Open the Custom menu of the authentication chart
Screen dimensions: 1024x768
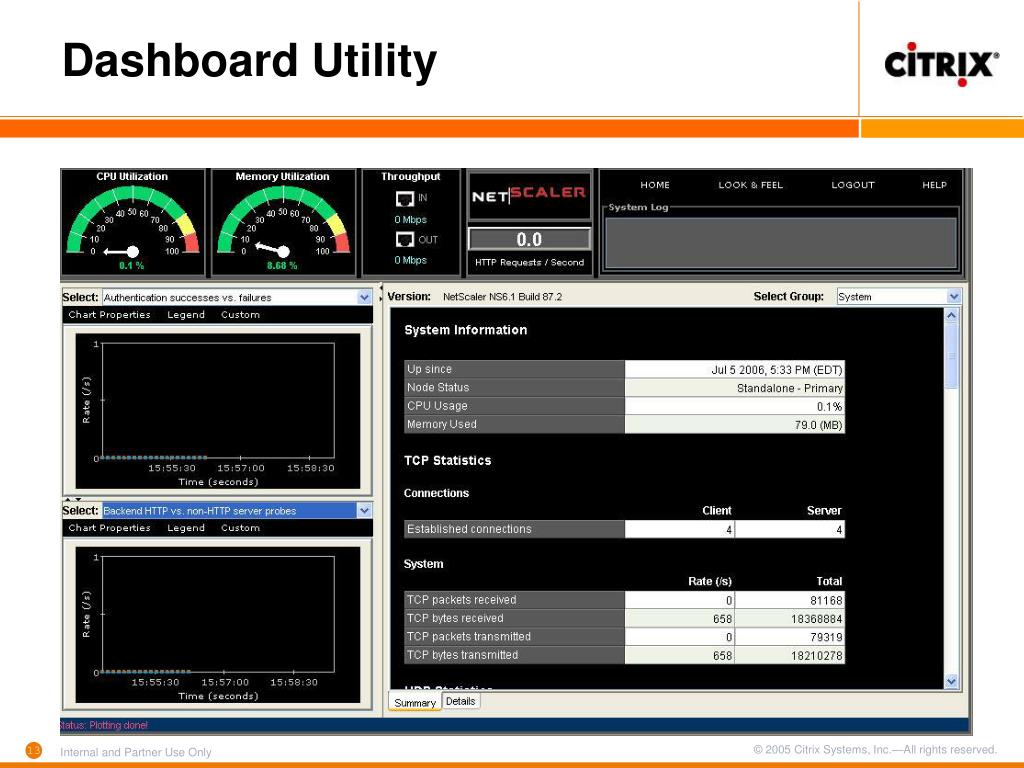(240, 315)
